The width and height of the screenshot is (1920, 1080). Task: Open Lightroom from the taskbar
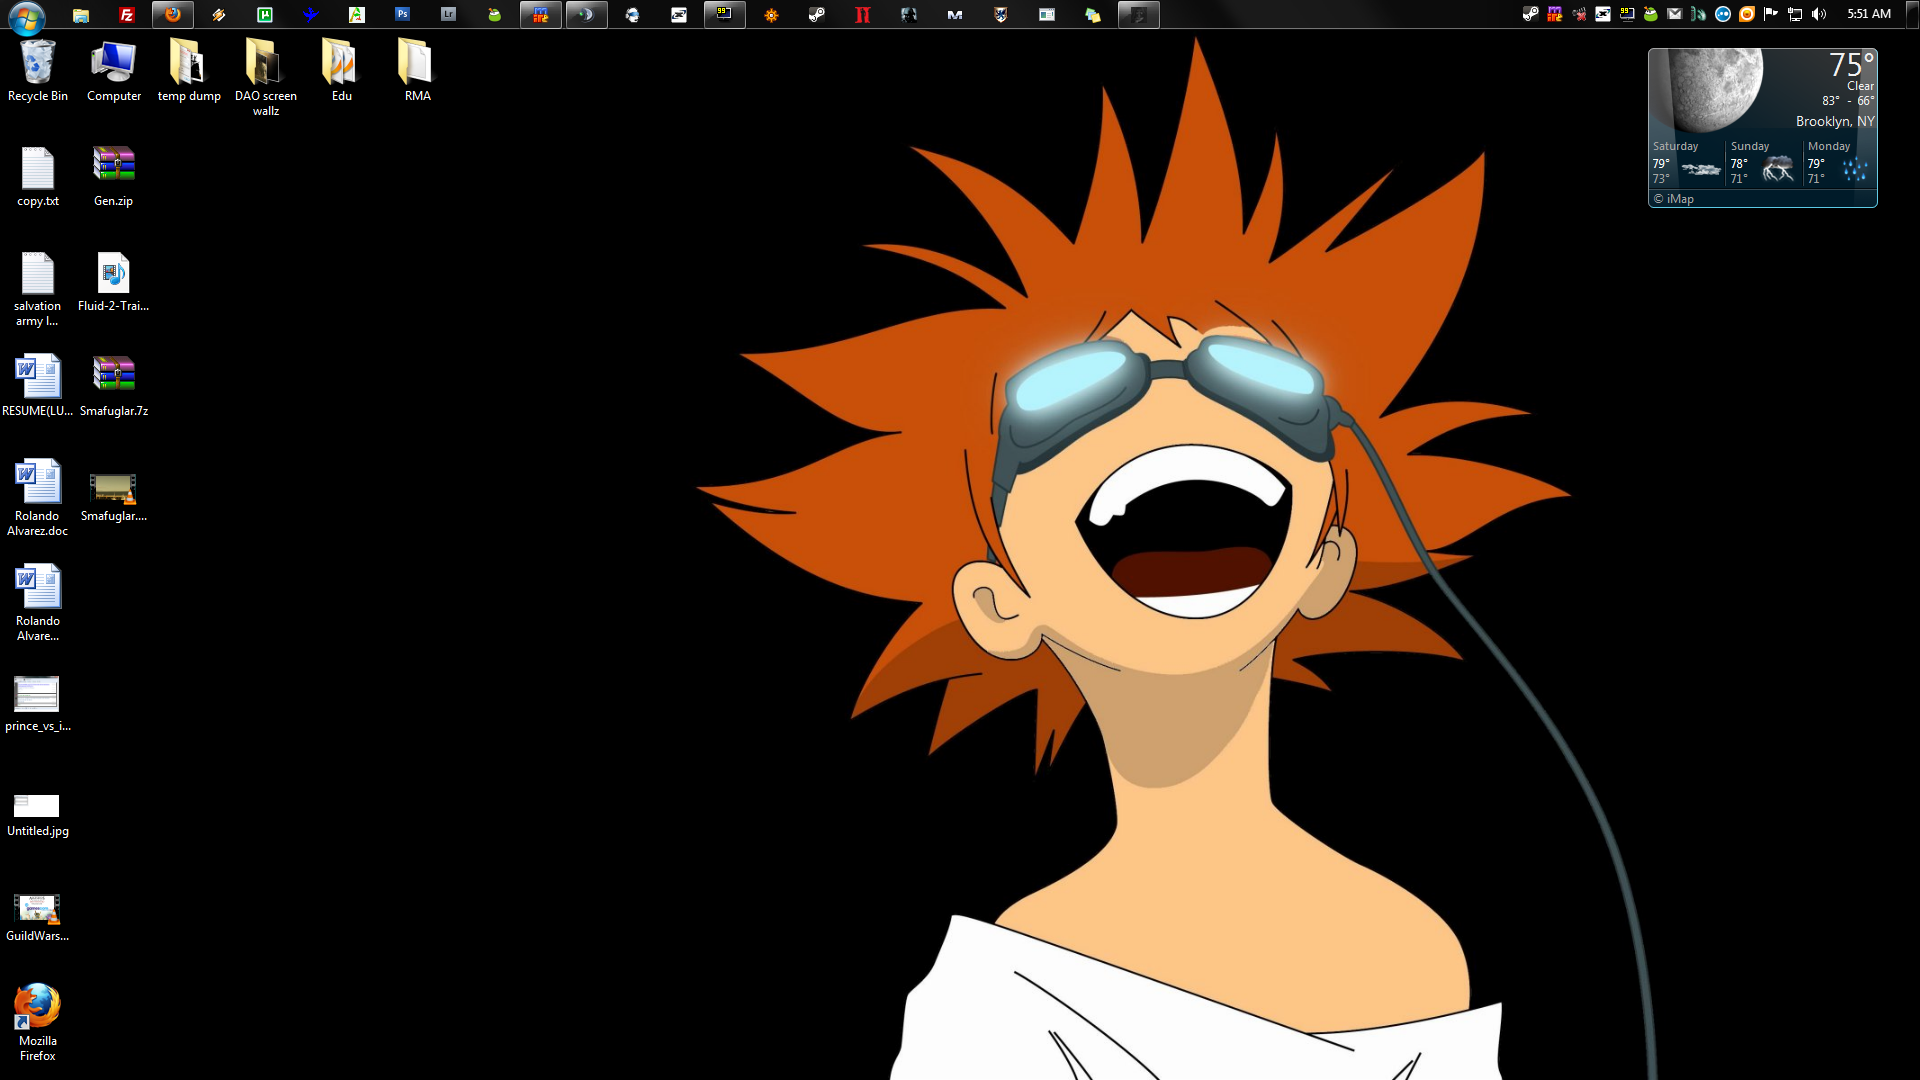pyautogui.click(x=449, y=15)
